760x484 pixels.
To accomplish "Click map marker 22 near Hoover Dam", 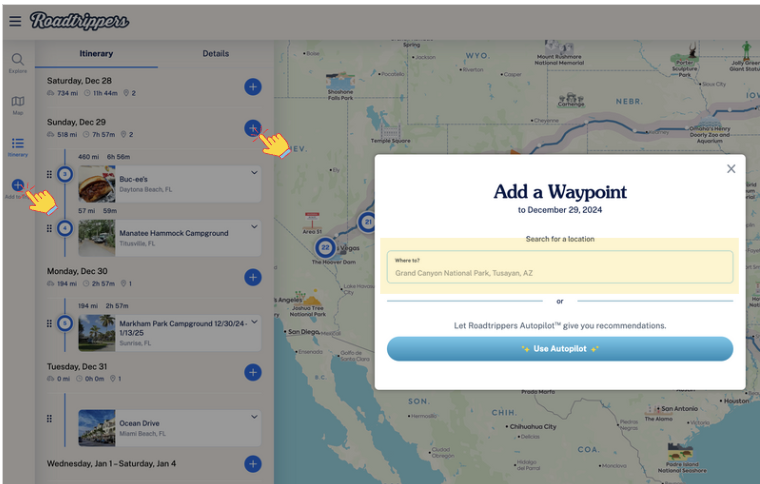I will coord(325,248).
